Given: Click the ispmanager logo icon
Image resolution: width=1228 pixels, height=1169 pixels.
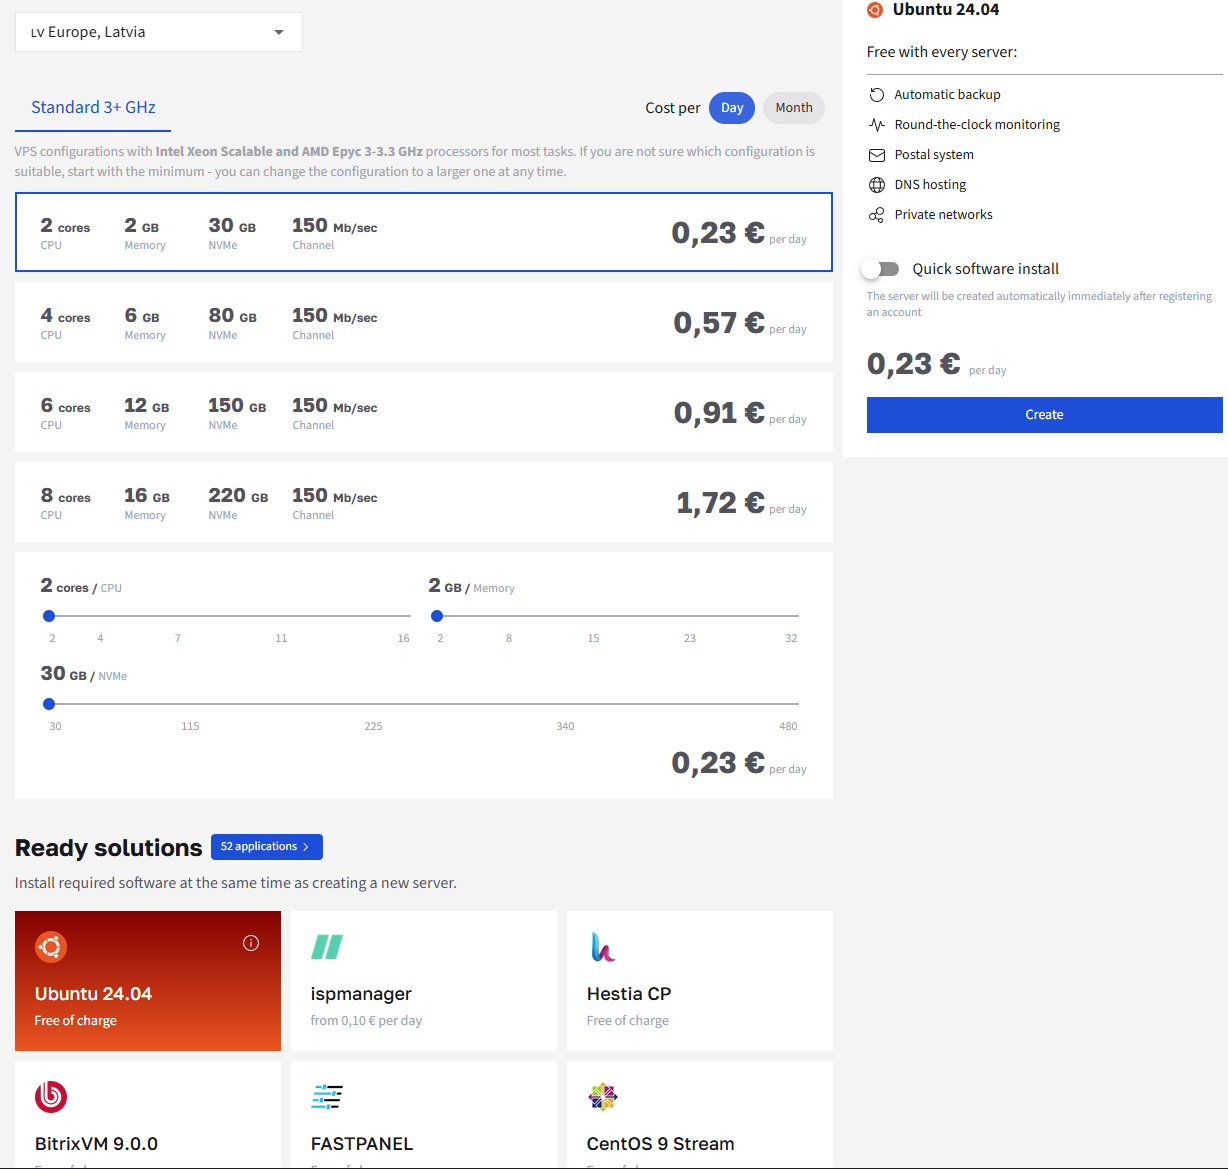Looking at the screenshot, I should coord(327,946).
